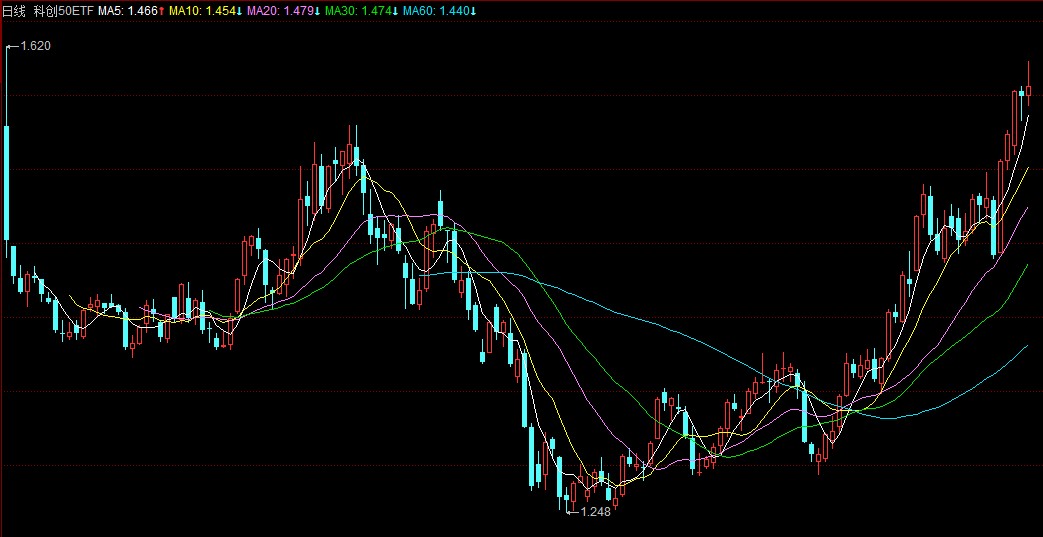Click the 1.620 highest price marker
Image resolution: width=1043 pixels, height=537 pixels.
point(36,46)
